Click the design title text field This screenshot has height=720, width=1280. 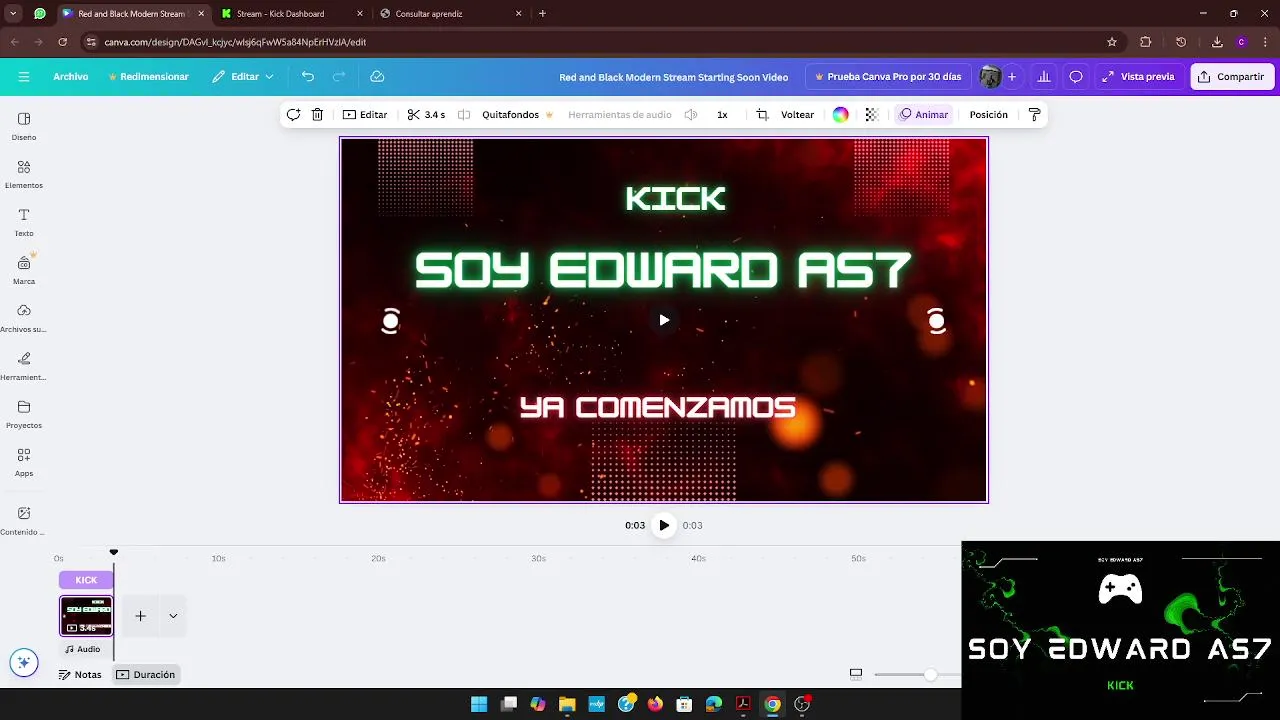(x=673, y=77)
